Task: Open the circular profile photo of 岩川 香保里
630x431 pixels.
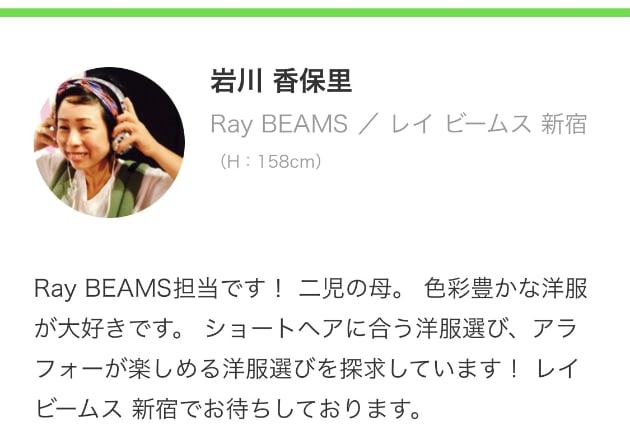Action: 109,143
